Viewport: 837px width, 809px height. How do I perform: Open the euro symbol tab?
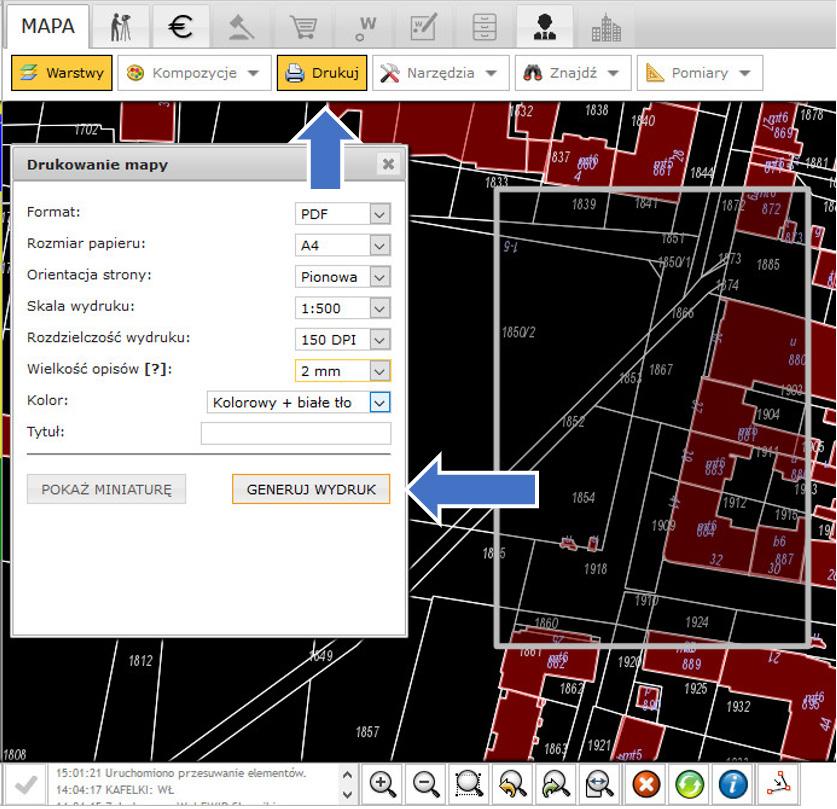coord(180,26)
